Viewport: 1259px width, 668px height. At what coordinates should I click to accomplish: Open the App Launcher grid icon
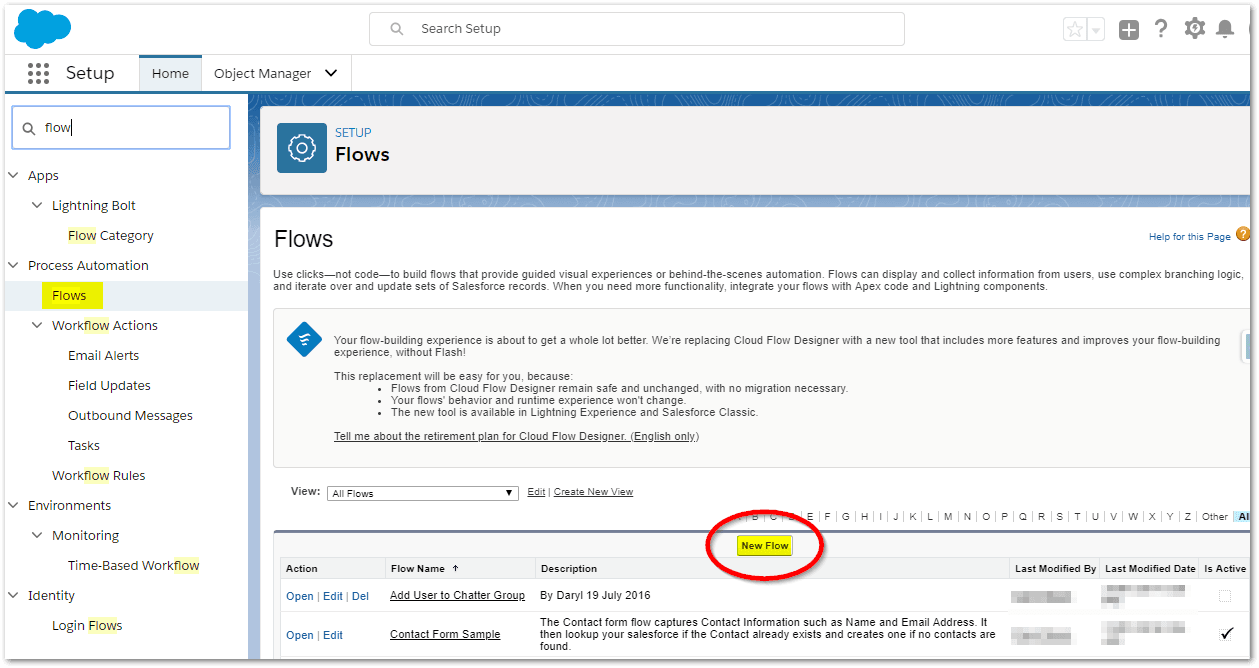pos(38,73)
